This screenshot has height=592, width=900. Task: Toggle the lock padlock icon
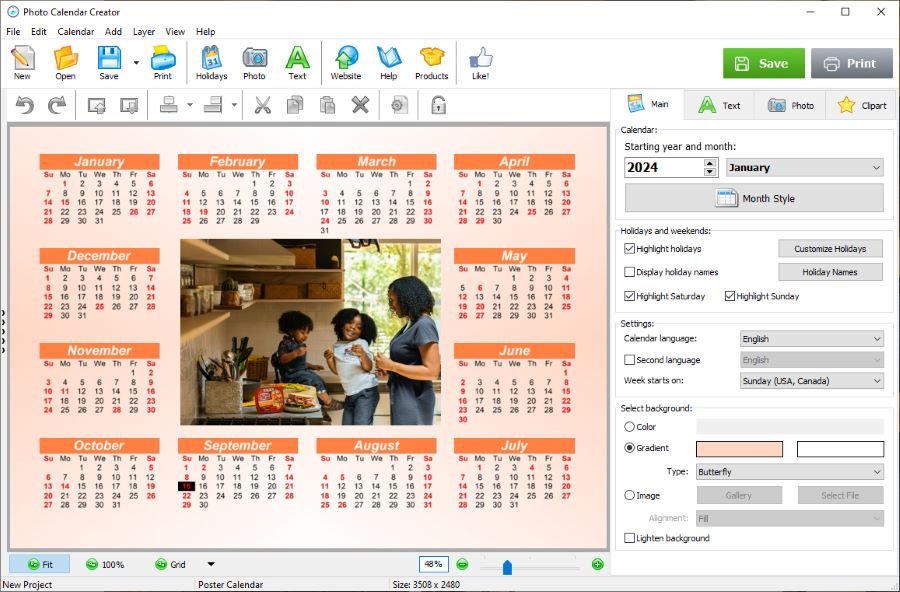(439, 105)
